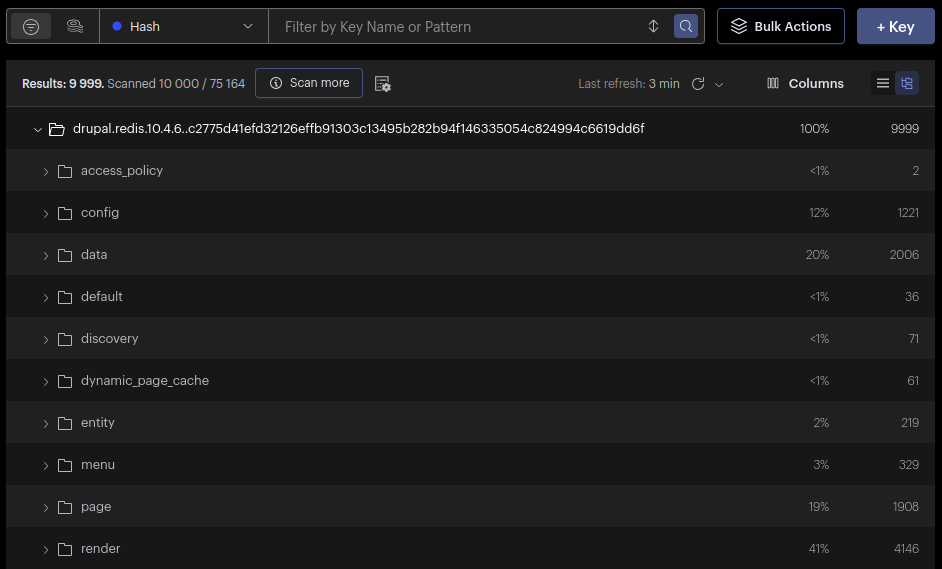This screenshot has width=942, height=569.
Task: Click the magnifier search button
Action: [x=686, y=27]
